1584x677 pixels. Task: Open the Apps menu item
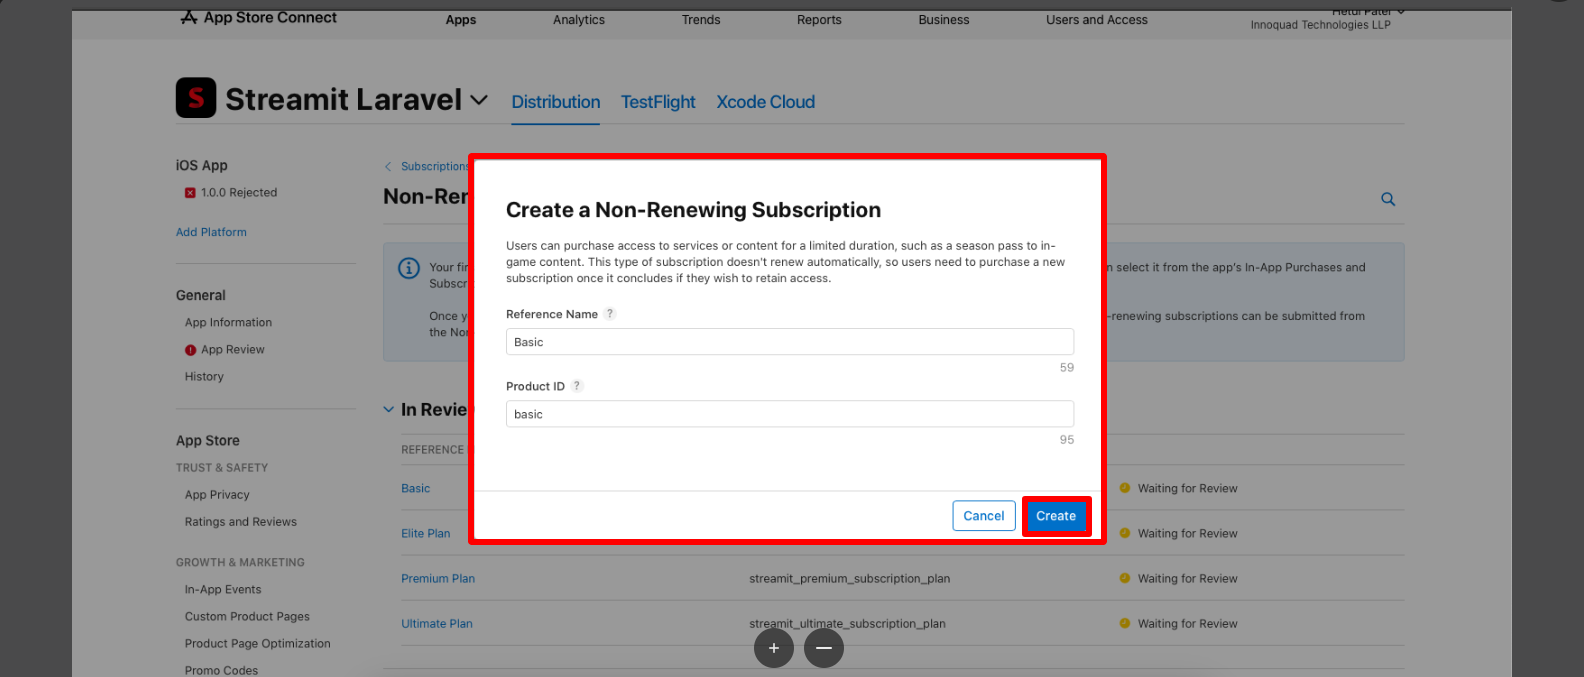click(461, 20)
